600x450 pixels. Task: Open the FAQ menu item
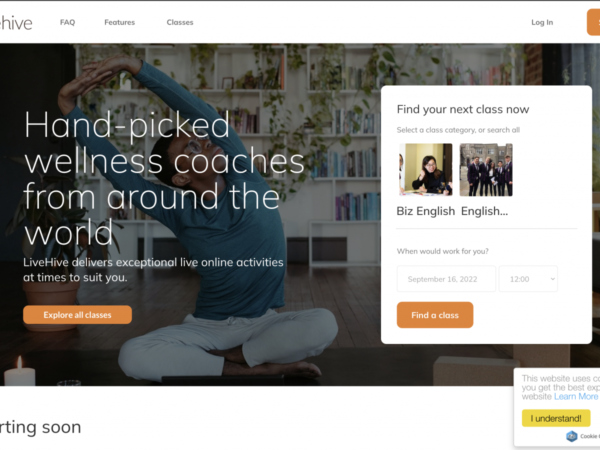tap(67, 22)
